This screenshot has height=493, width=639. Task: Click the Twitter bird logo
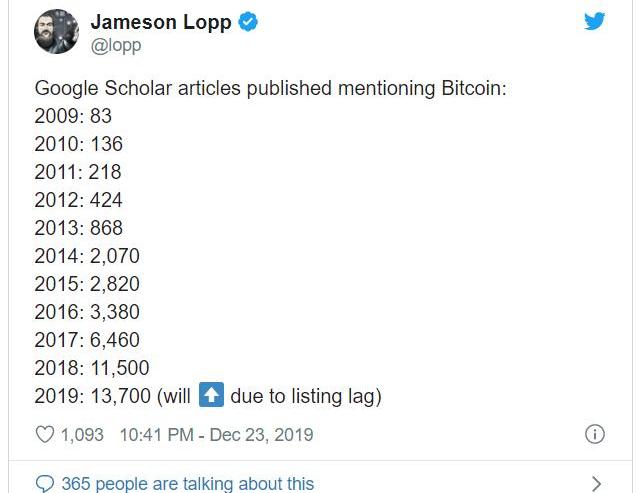[595, 21]
